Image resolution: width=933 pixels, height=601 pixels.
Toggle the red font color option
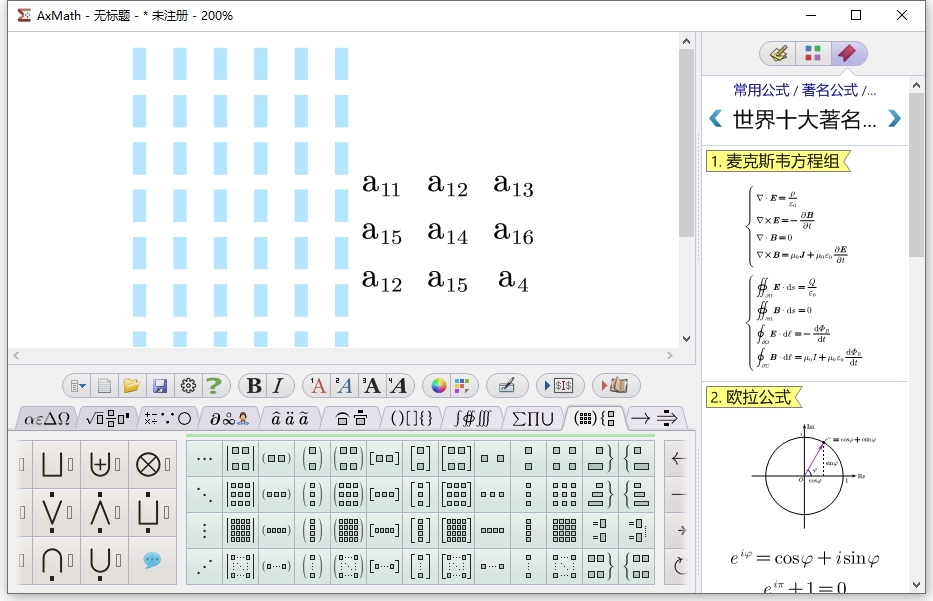(317, 385)
